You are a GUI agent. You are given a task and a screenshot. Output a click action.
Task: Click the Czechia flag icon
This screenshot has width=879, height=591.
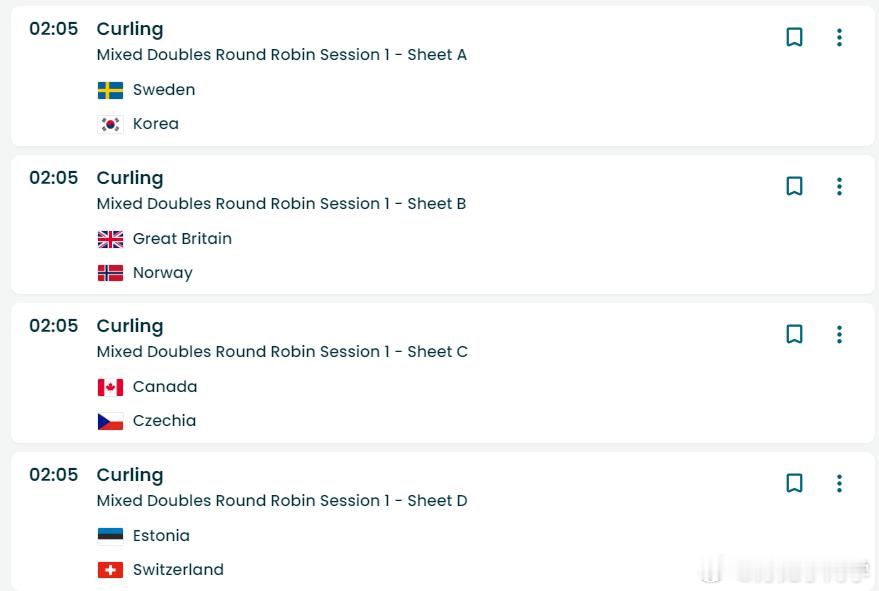[x=110, y=421]
